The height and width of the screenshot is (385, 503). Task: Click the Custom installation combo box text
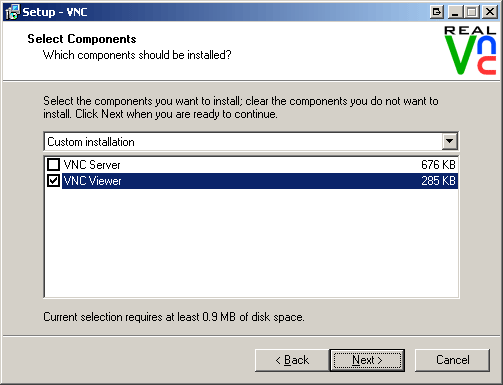tap(91, 142)
